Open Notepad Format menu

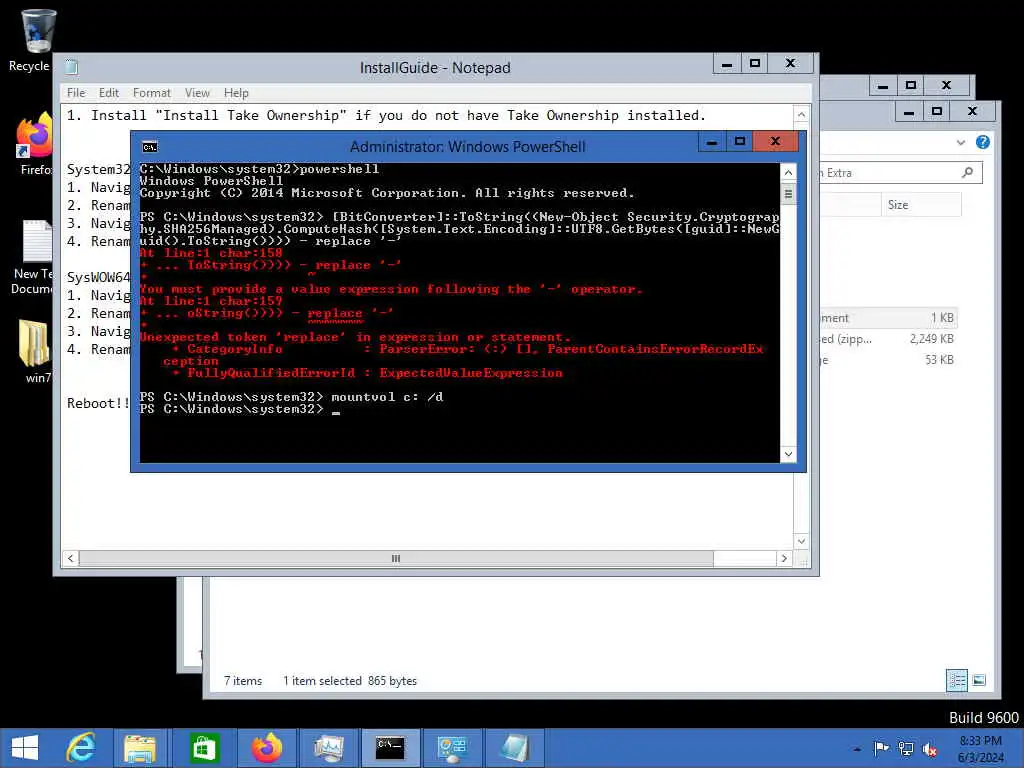click(x=152, y=93)
